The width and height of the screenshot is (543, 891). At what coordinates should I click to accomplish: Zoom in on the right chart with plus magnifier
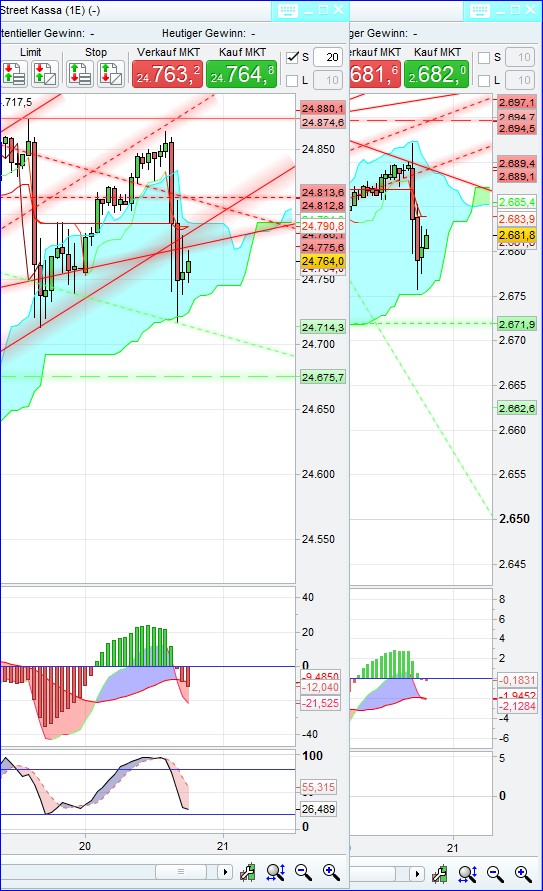point(523,873)
